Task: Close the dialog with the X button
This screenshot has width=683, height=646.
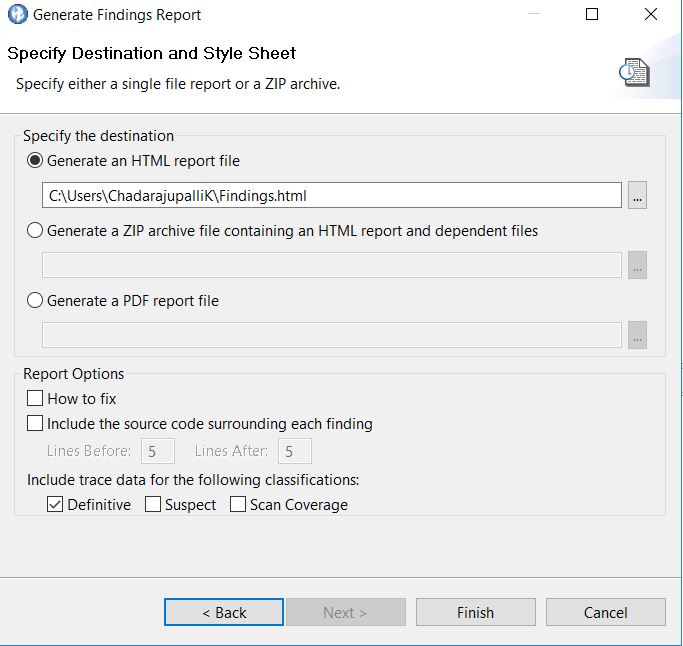Action: 651,15
